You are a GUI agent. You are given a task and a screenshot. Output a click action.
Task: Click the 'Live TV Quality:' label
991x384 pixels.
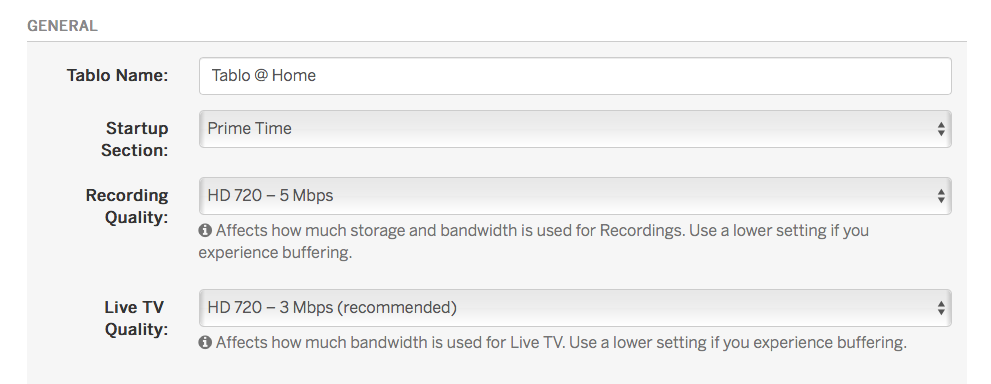135,318
